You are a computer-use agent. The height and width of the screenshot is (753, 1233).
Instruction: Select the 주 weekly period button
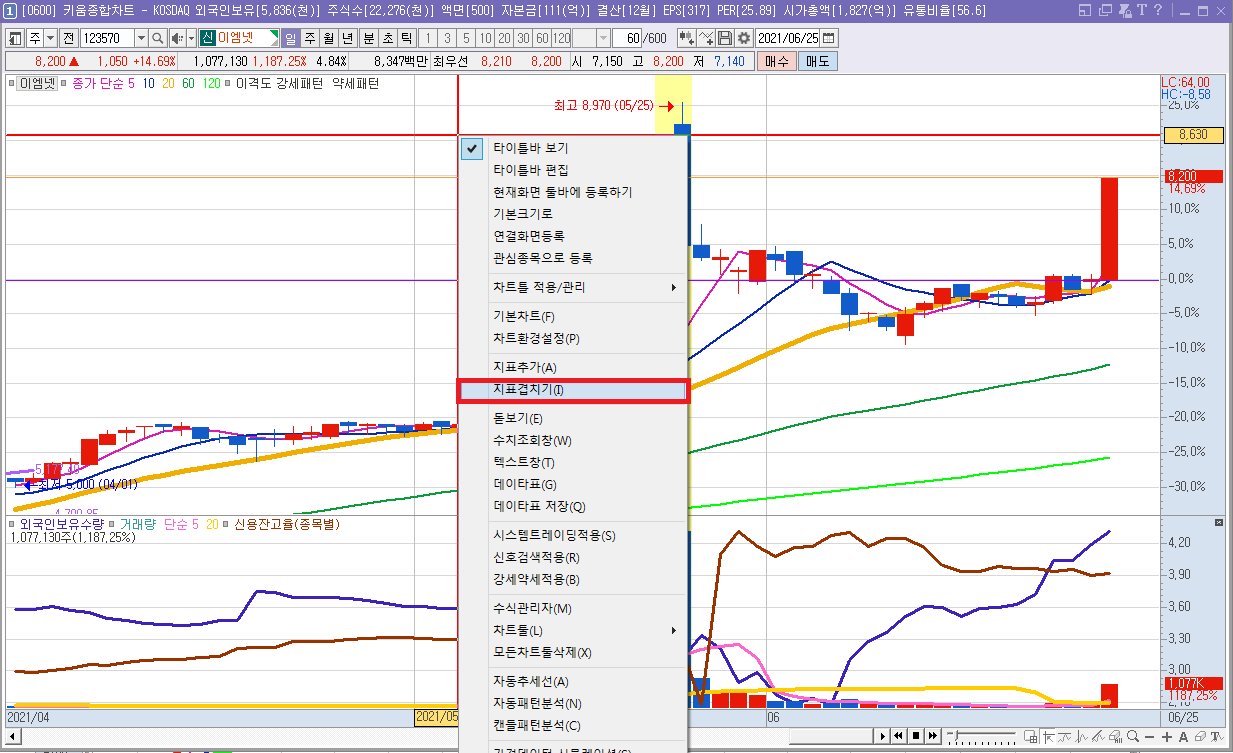tap(310, 38)
